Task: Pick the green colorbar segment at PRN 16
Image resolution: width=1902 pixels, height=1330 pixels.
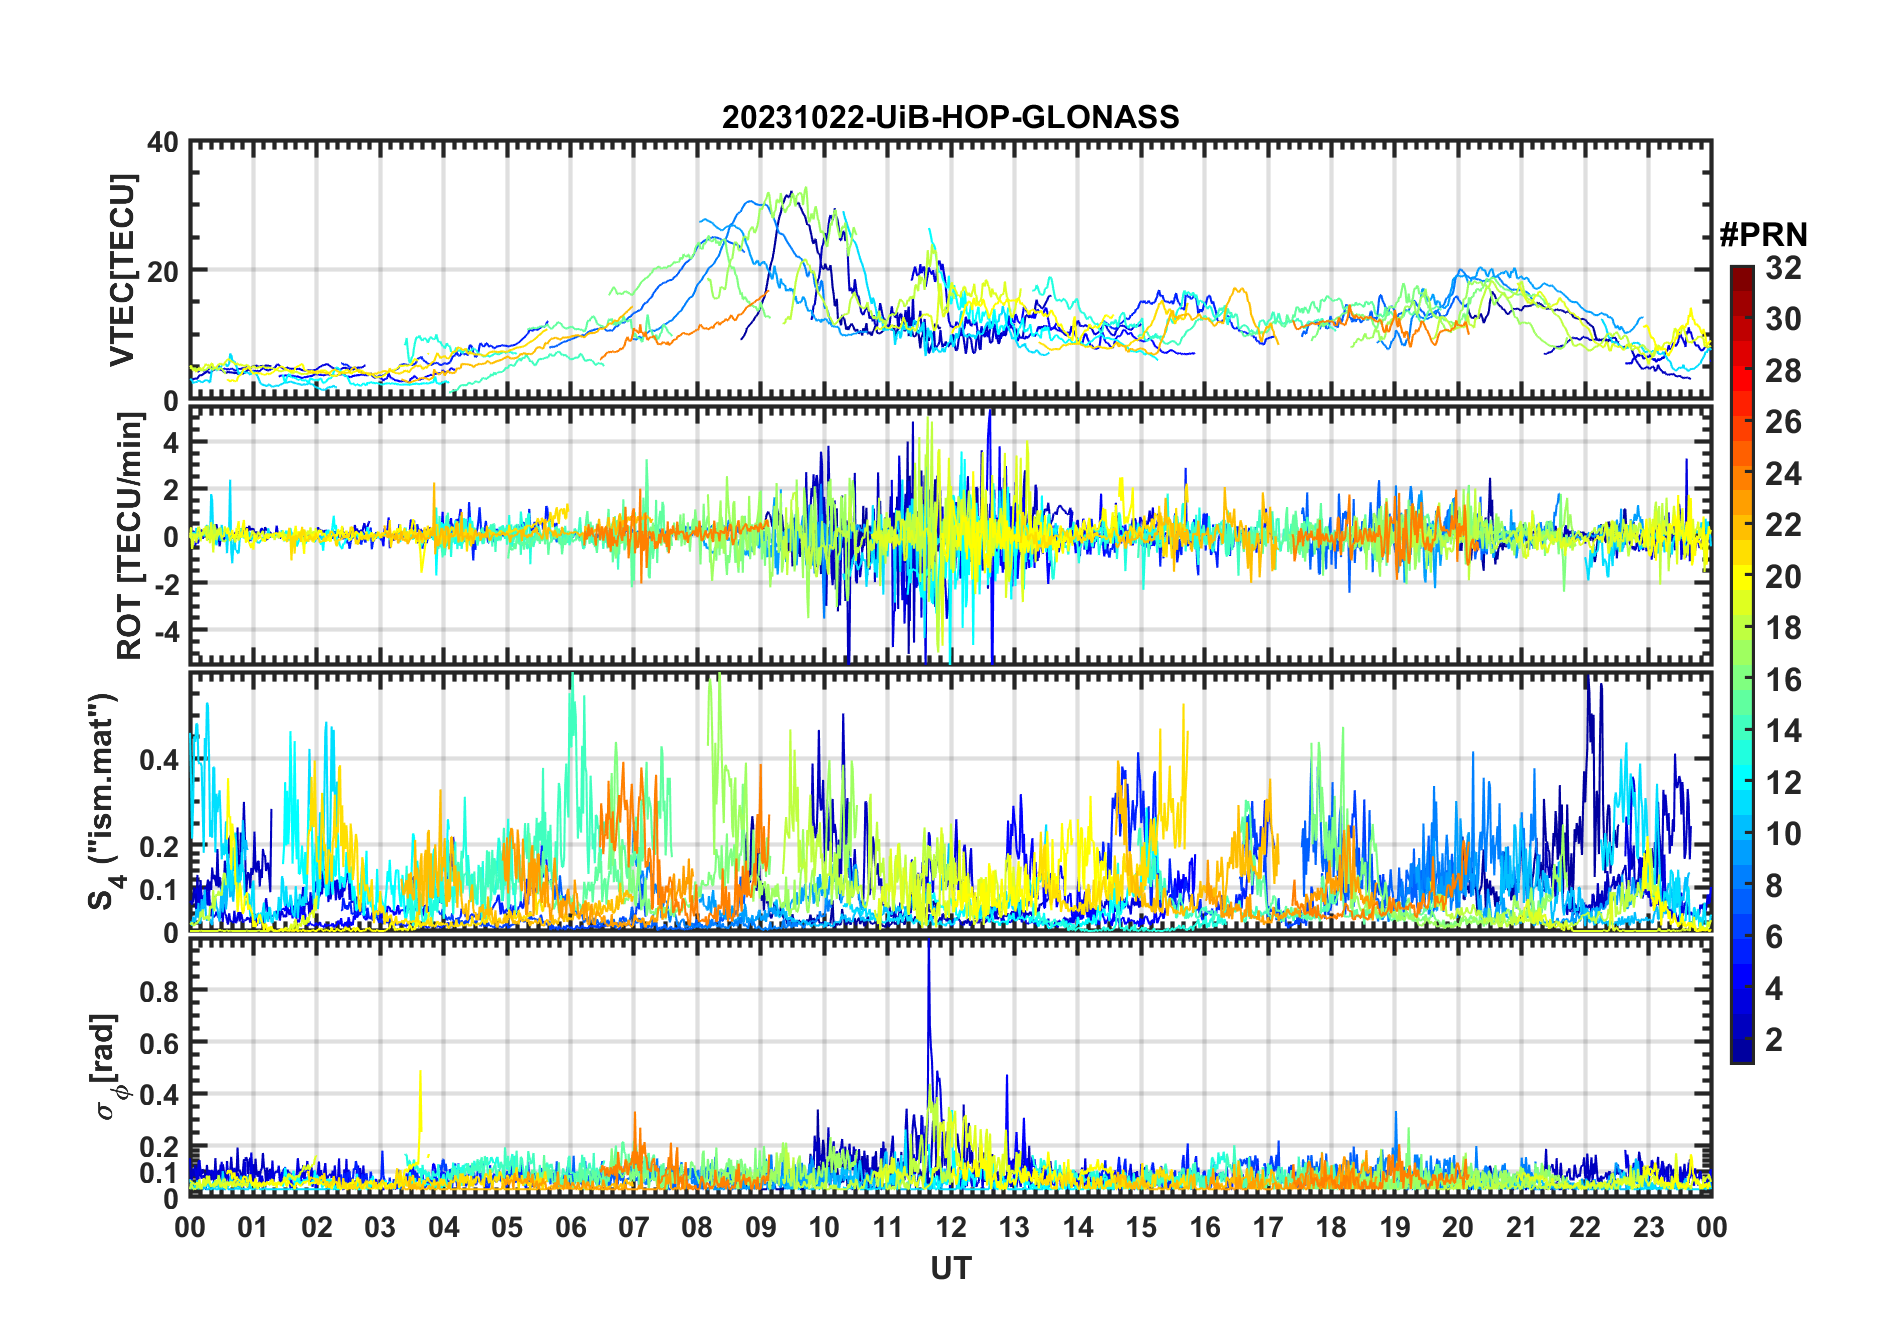Action: [1741, 680]
